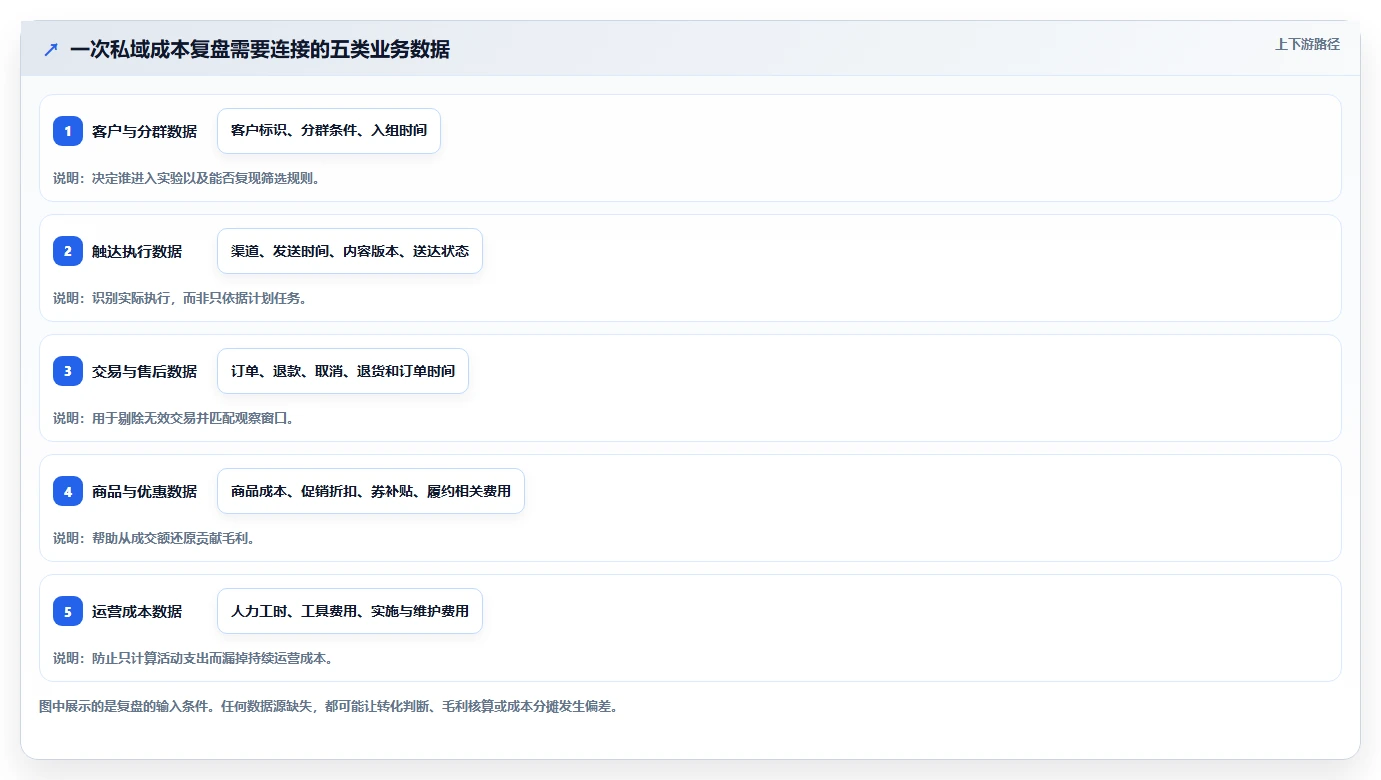The height and width of the screenshot is (780, 1381).
Task: Click number badge 5 for 运营成本数据
Action: point(68,611)
